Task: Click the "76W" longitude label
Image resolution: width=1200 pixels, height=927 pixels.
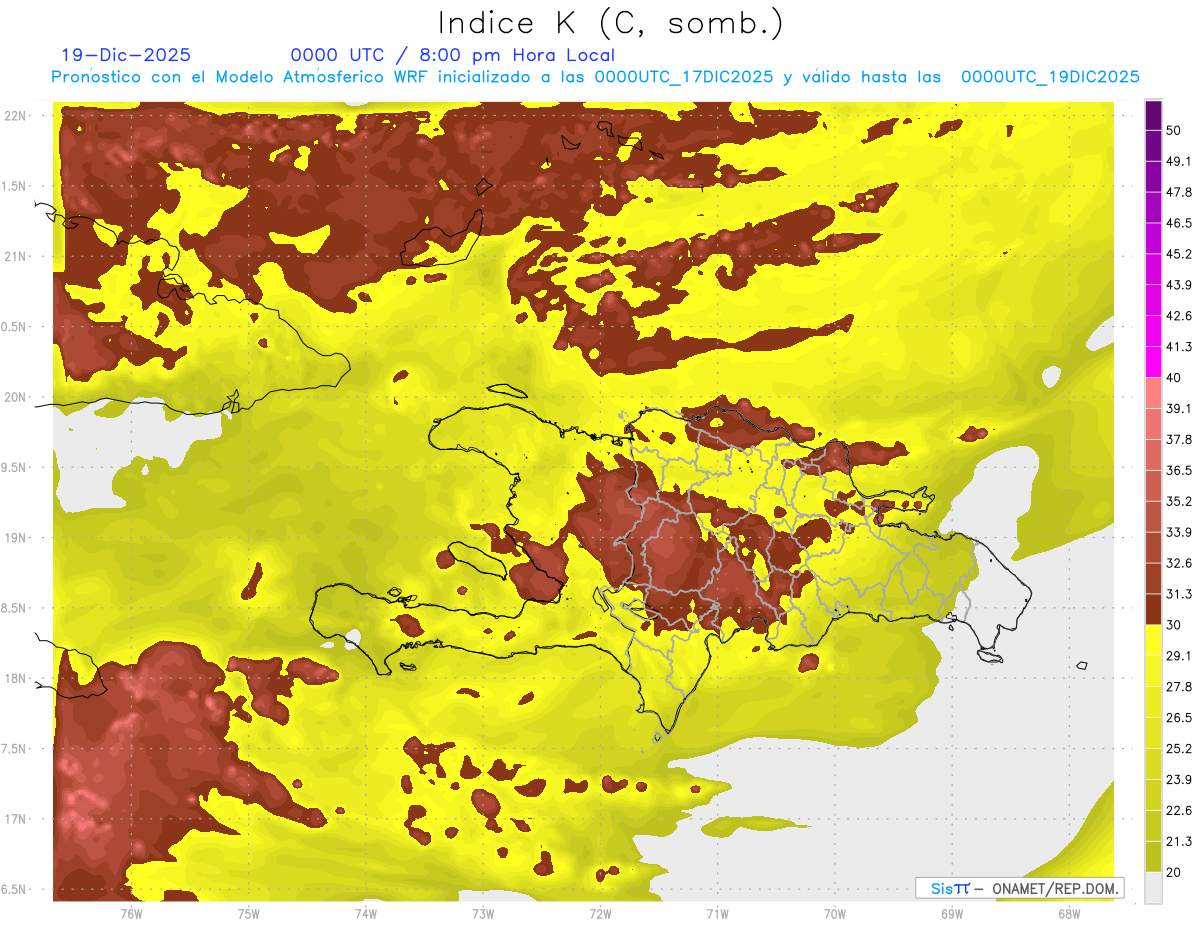Action: point(131,914)
